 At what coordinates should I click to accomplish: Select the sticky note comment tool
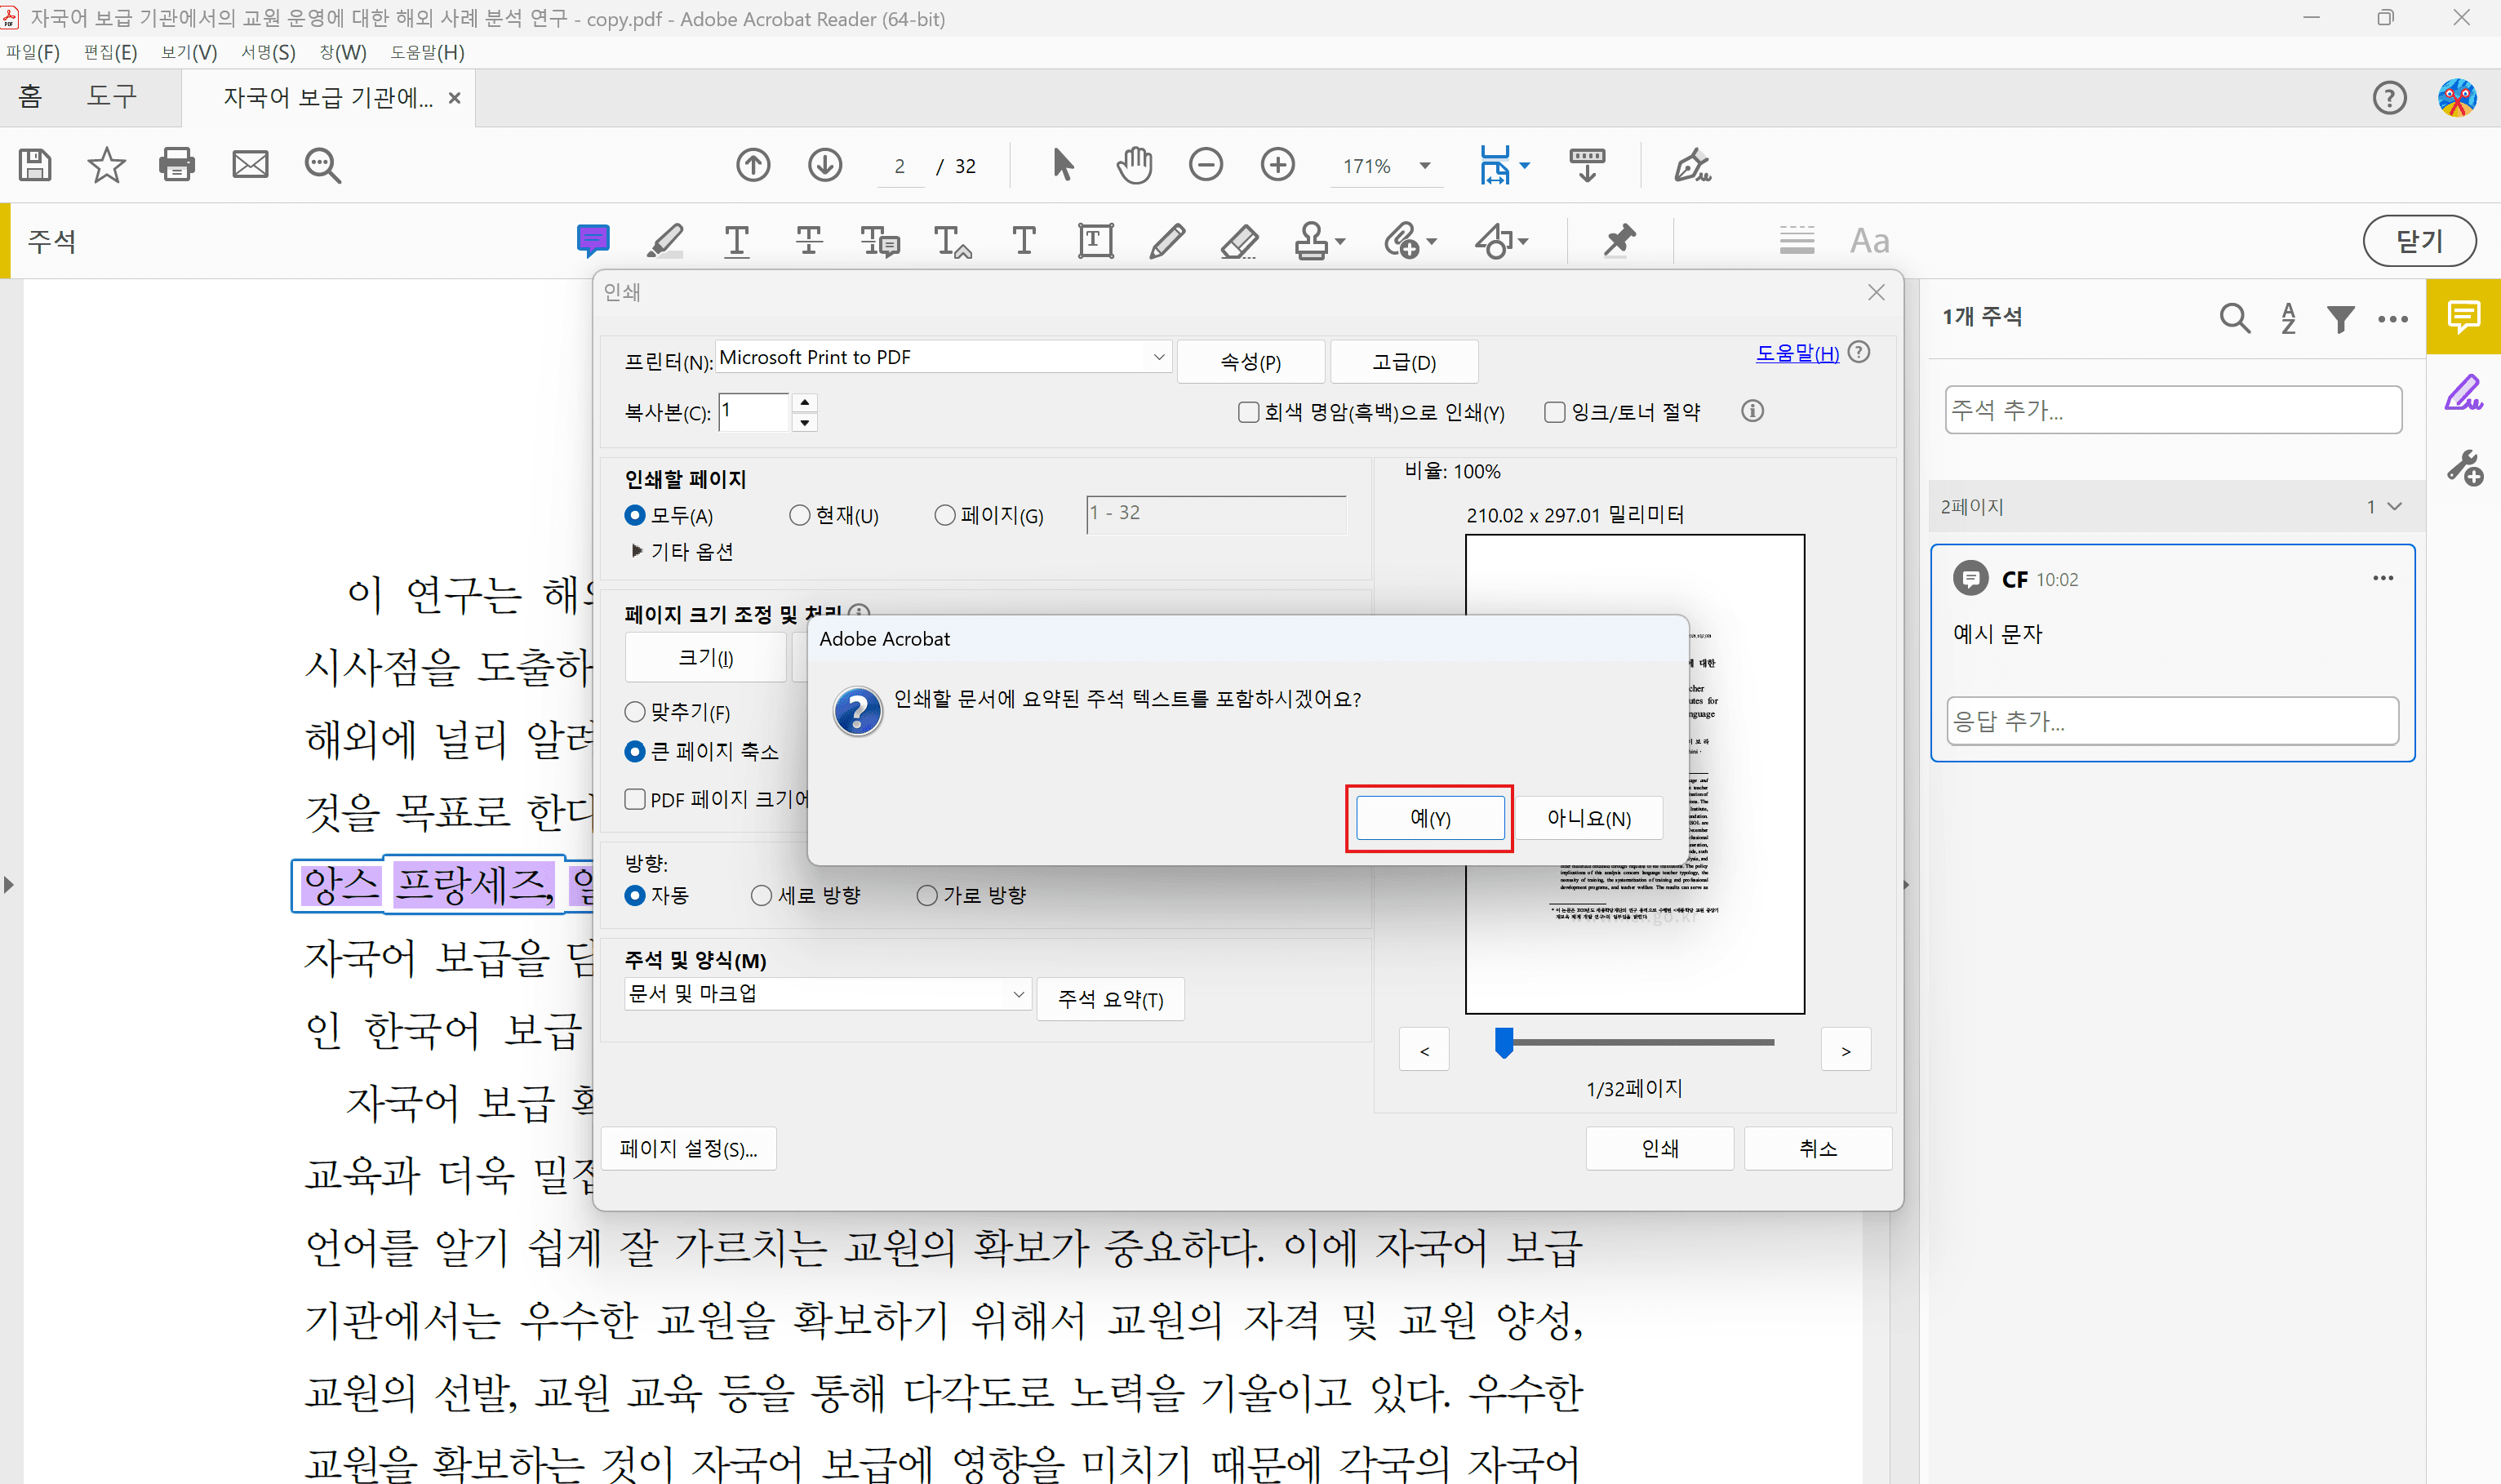click(593, 241)
